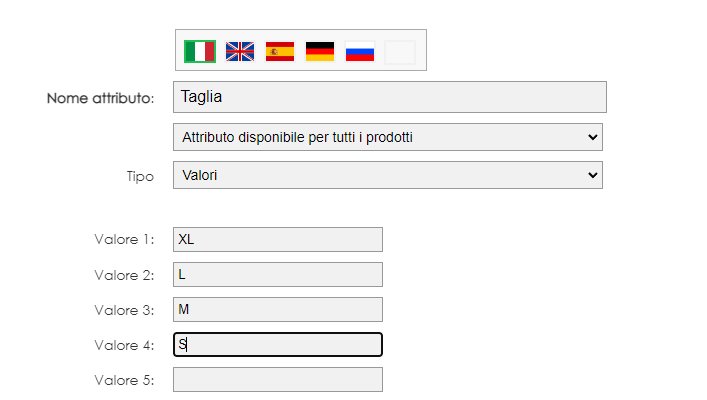Switch to the British flag language
The width and height of the screenshot is (707, 400).
click(240, 51)
